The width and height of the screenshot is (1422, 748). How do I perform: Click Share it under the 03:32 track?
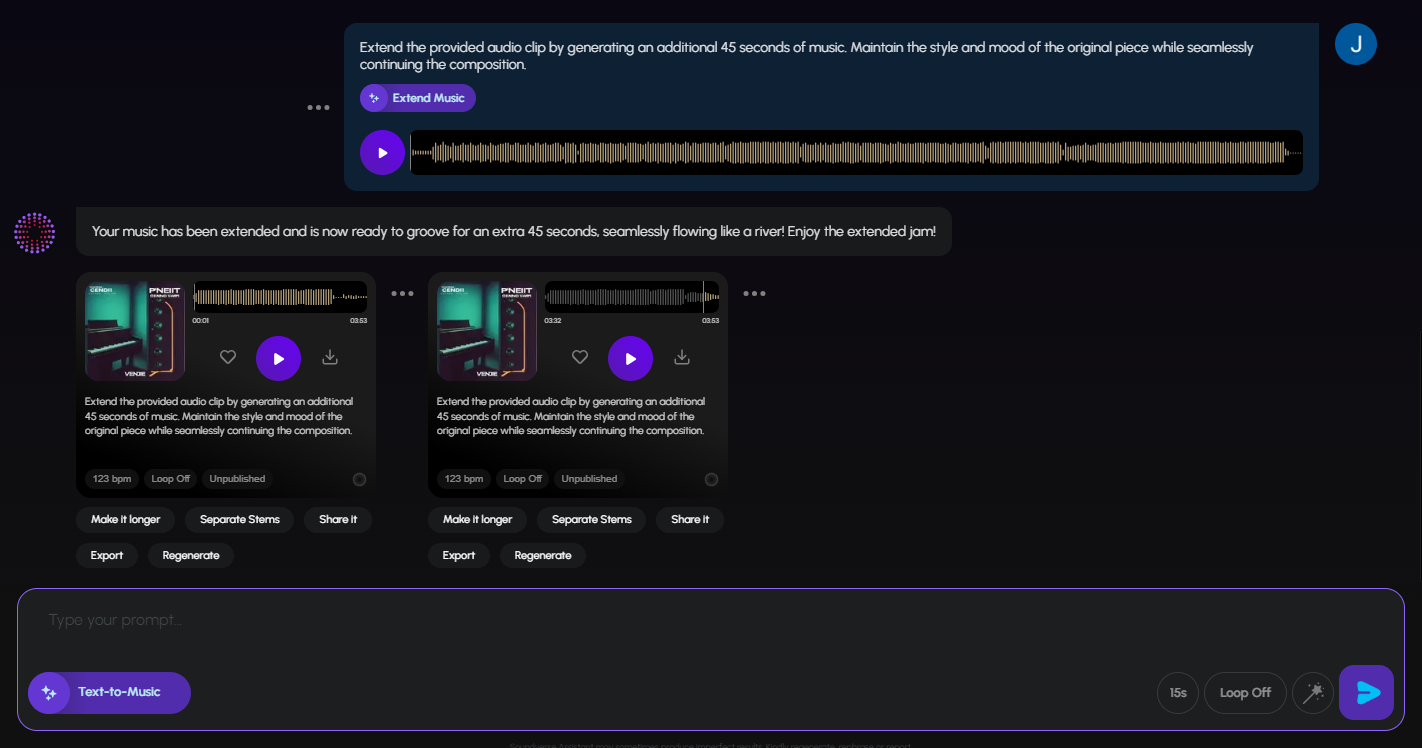click(690, 520)
